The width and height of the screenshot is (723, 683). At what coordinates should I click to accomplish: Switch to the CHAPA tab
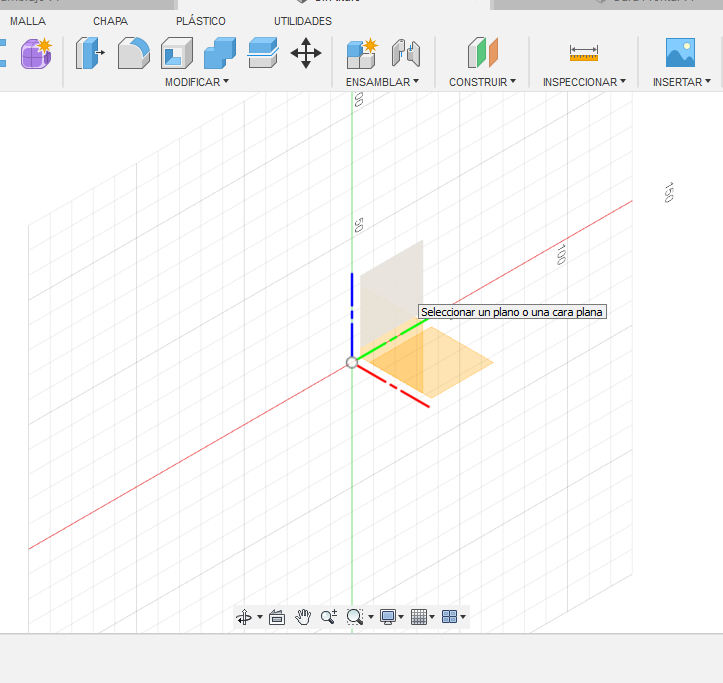click(110, 21)
